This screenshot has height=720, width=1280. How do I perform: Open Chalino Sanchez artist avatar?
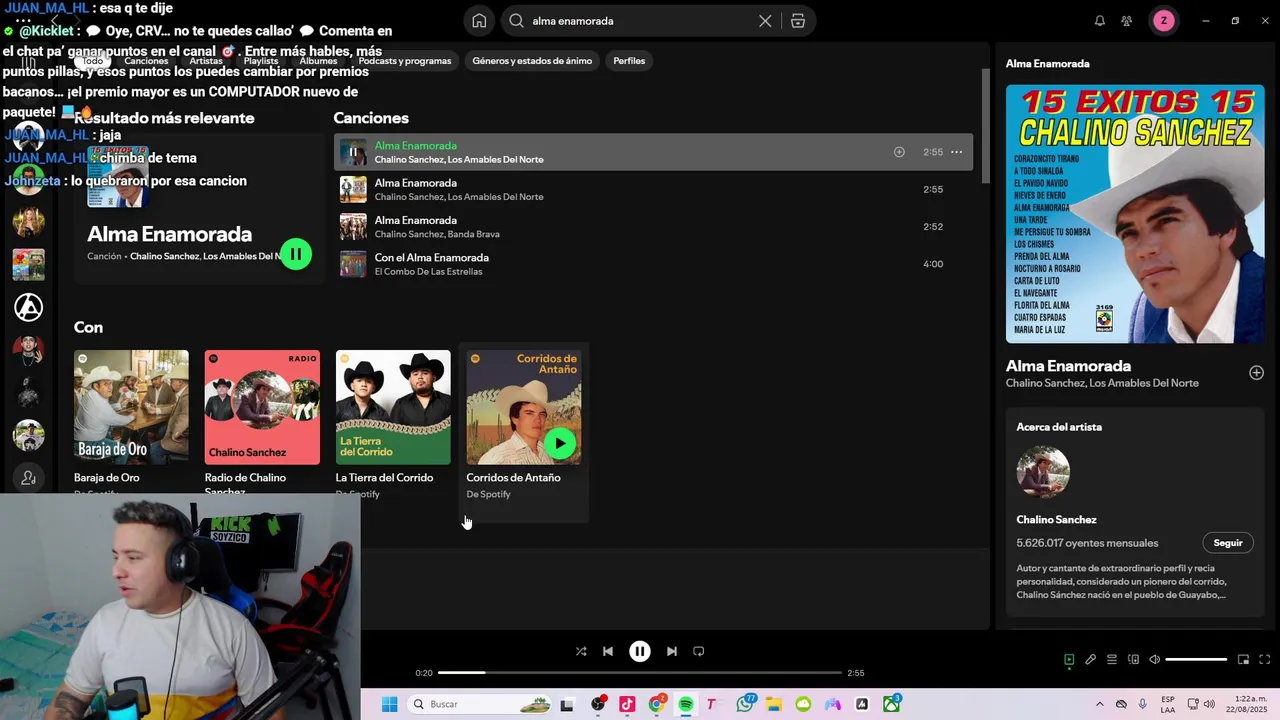click(1043, 472)
